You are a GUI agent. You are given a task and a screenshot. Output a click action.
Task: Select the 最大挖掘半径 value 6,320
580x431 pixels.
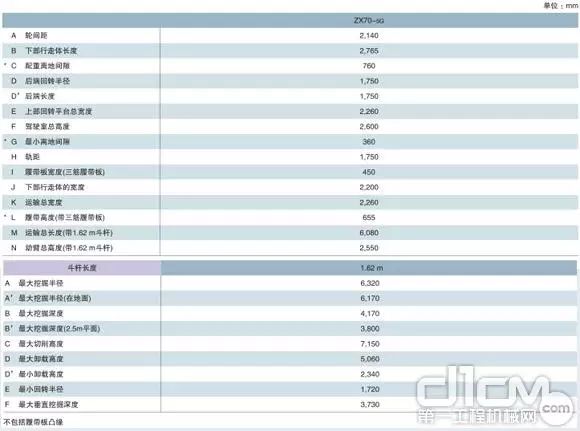(370, 283)
